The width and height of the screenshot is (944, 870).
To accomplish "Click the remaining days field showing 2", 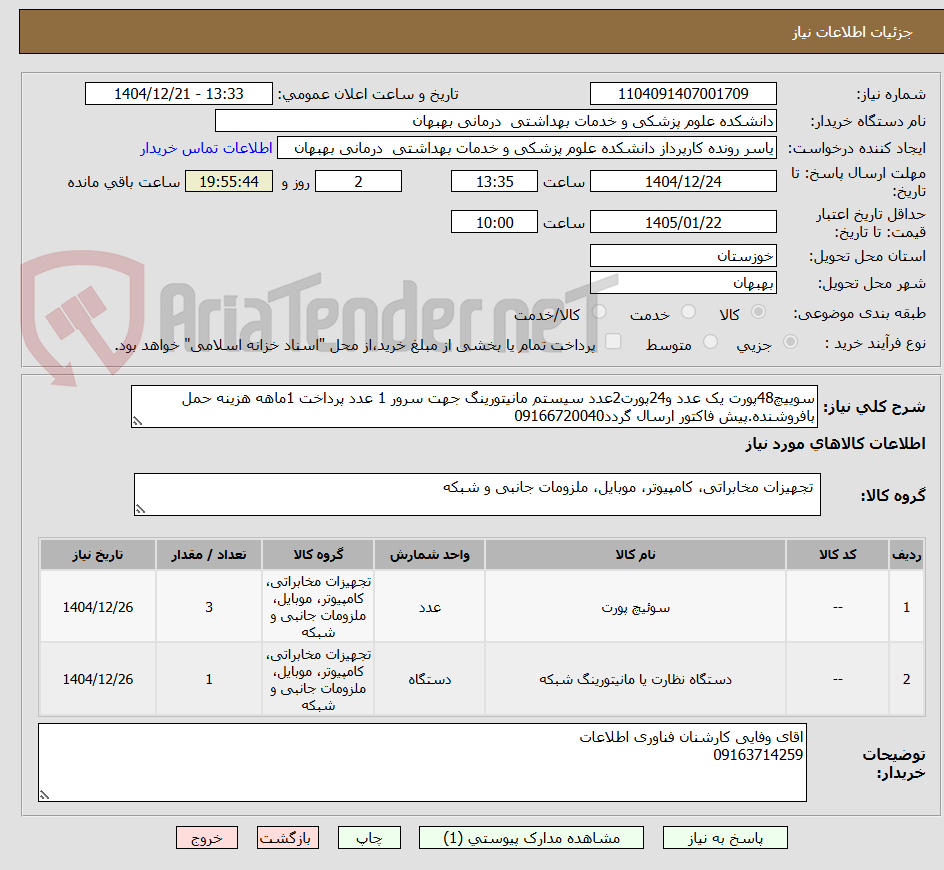I will click(x=358, y=181).
